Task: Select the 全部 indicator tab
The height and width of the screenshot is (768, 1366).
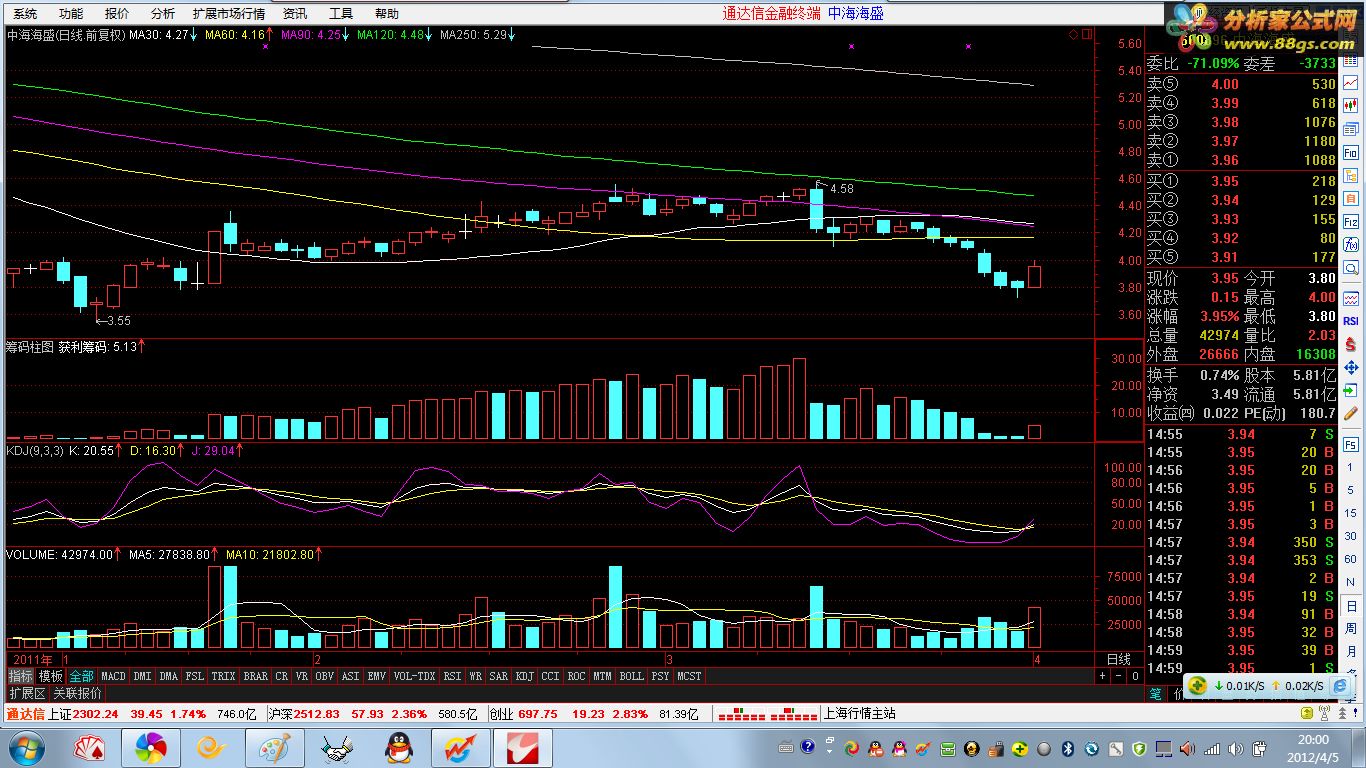Action: coord(82,676)
